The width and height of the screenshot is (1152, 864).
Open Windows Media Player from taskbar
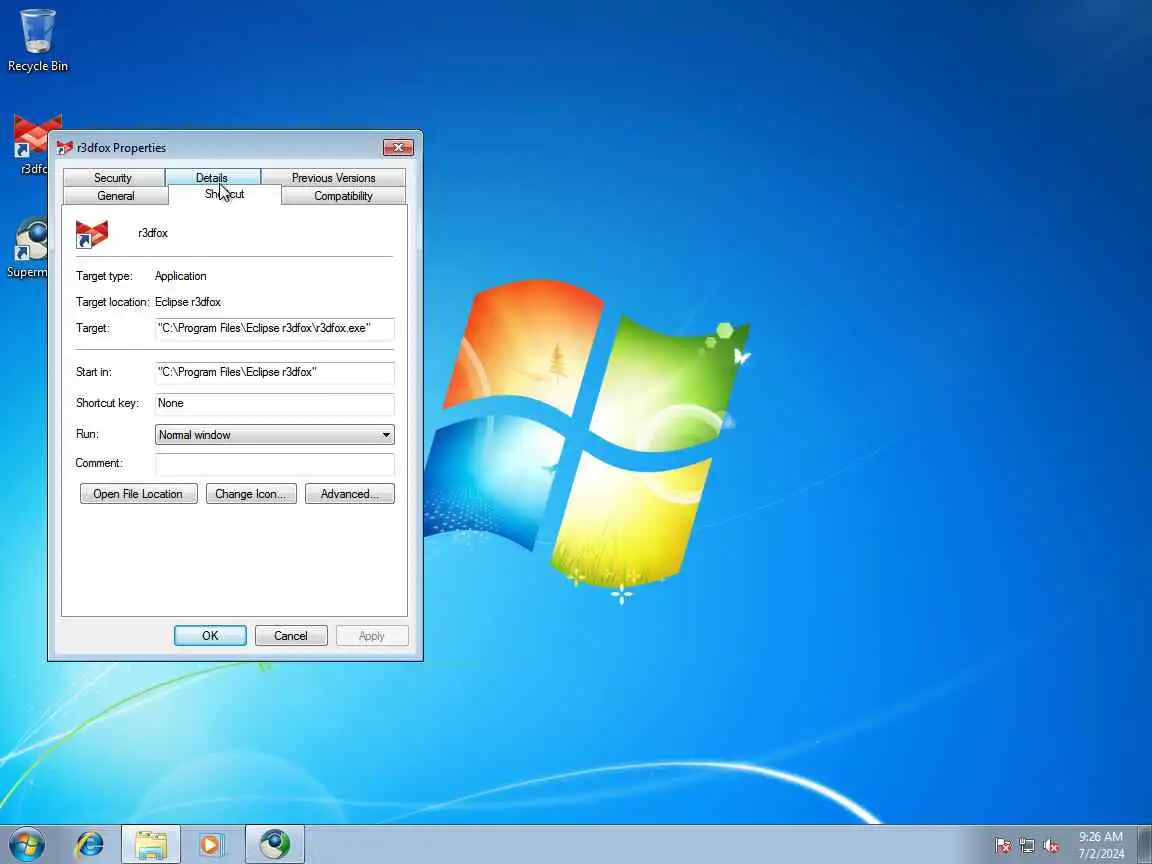211,844
